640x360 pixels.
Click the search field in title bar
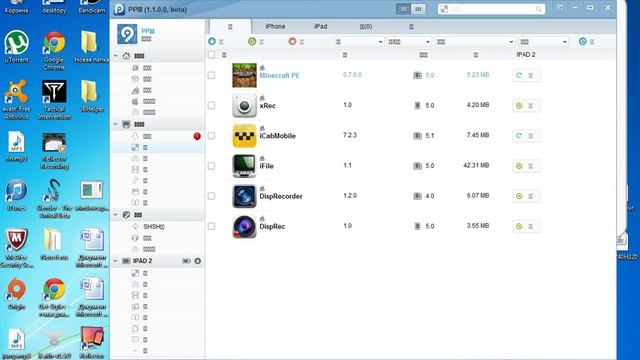pos(491,9)
